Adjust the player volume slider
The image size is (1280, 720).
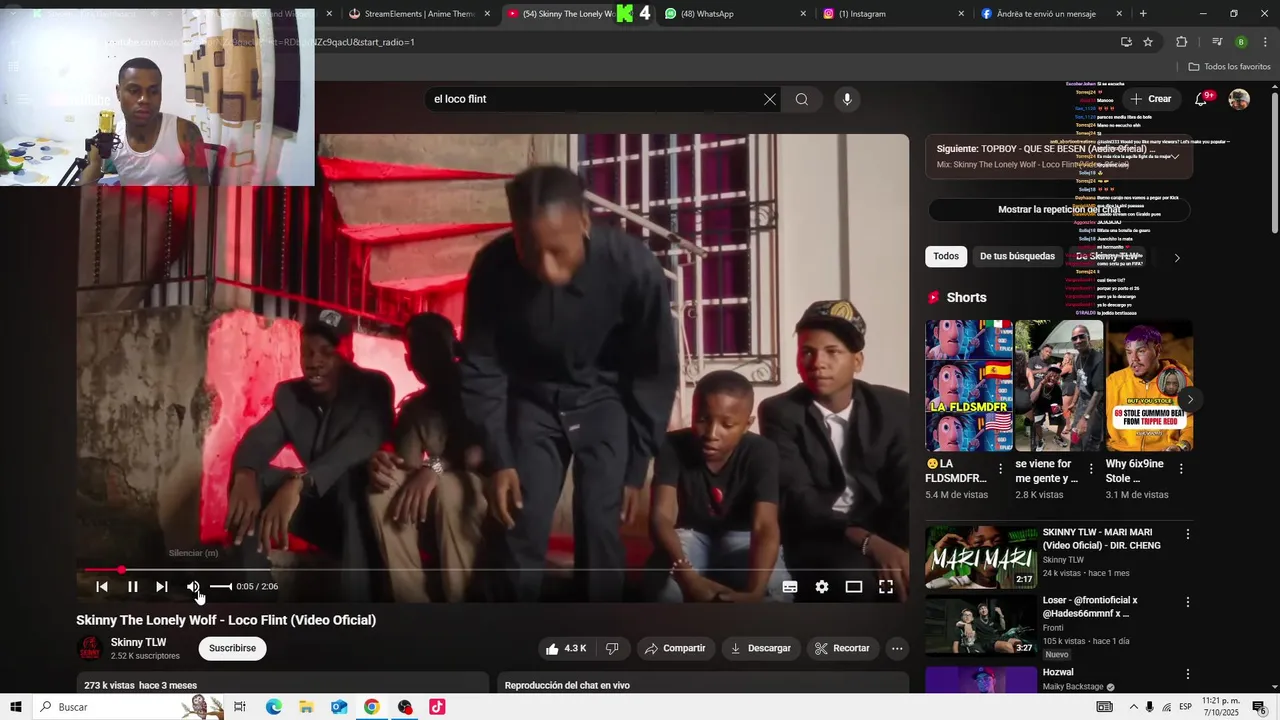(x=221, y=587)
